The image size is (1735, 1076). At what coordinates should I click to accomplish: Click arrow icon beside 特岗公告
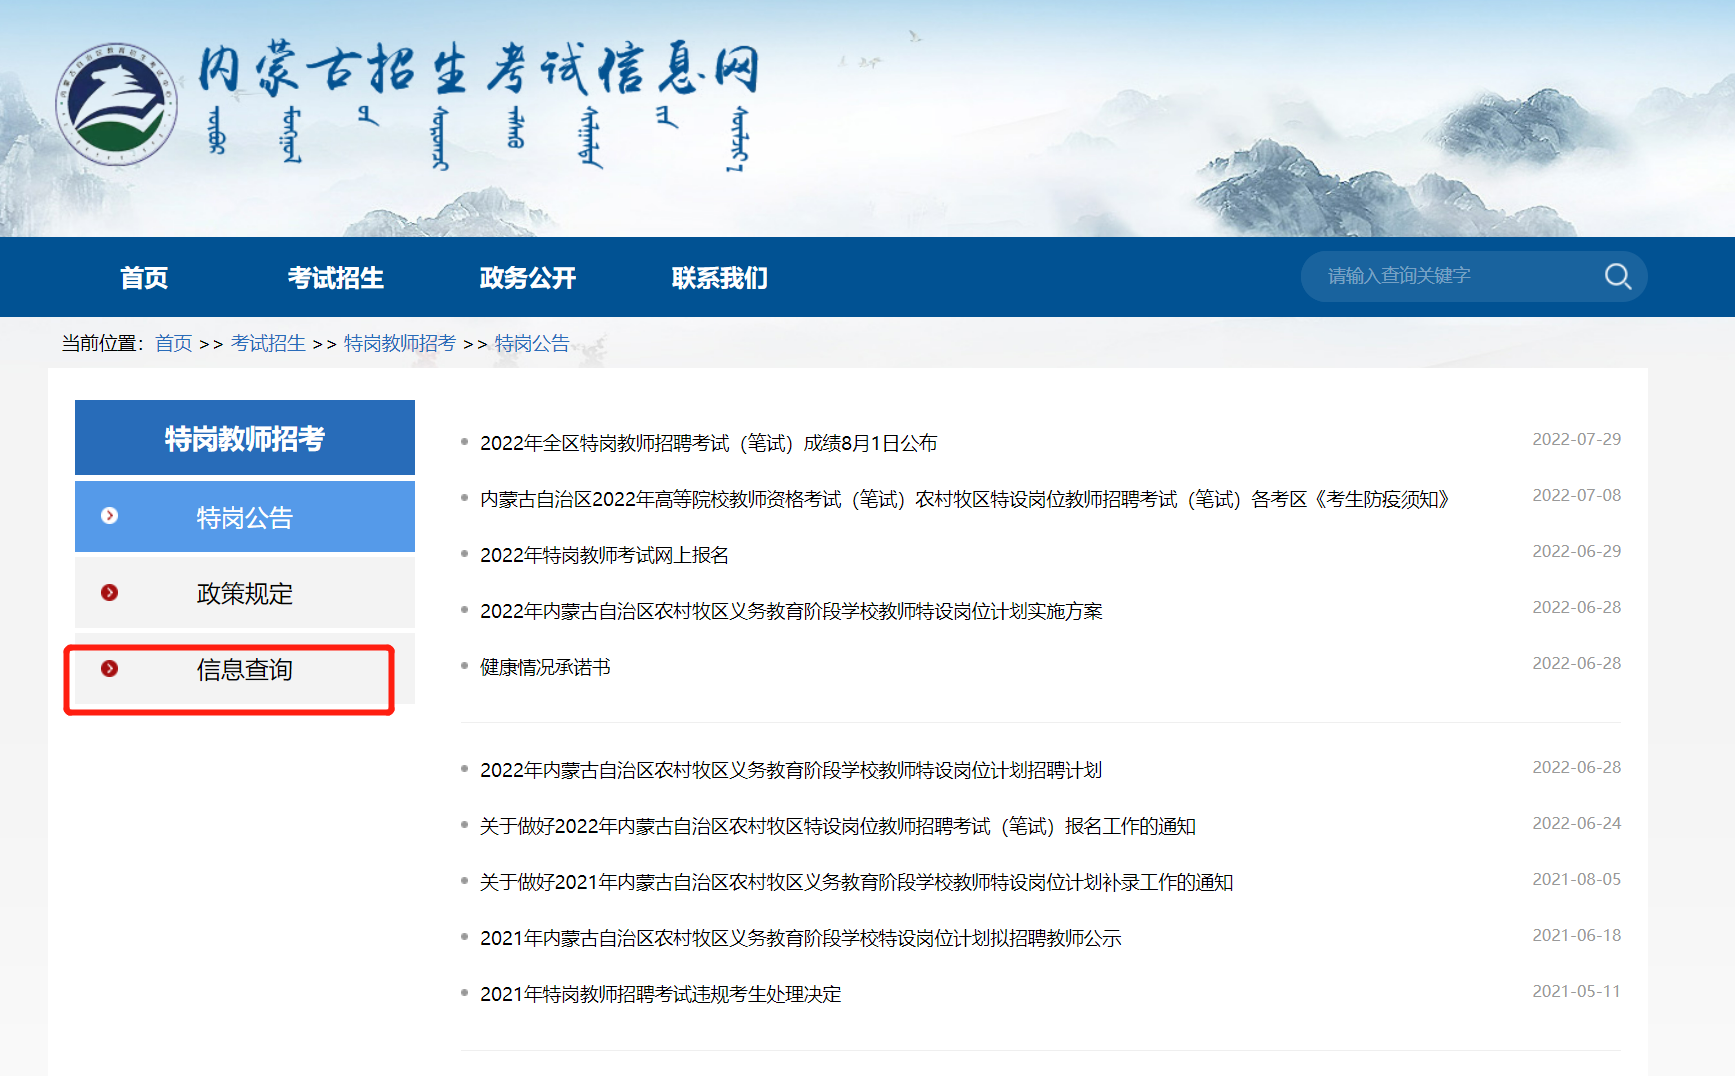tap(110, 516)
